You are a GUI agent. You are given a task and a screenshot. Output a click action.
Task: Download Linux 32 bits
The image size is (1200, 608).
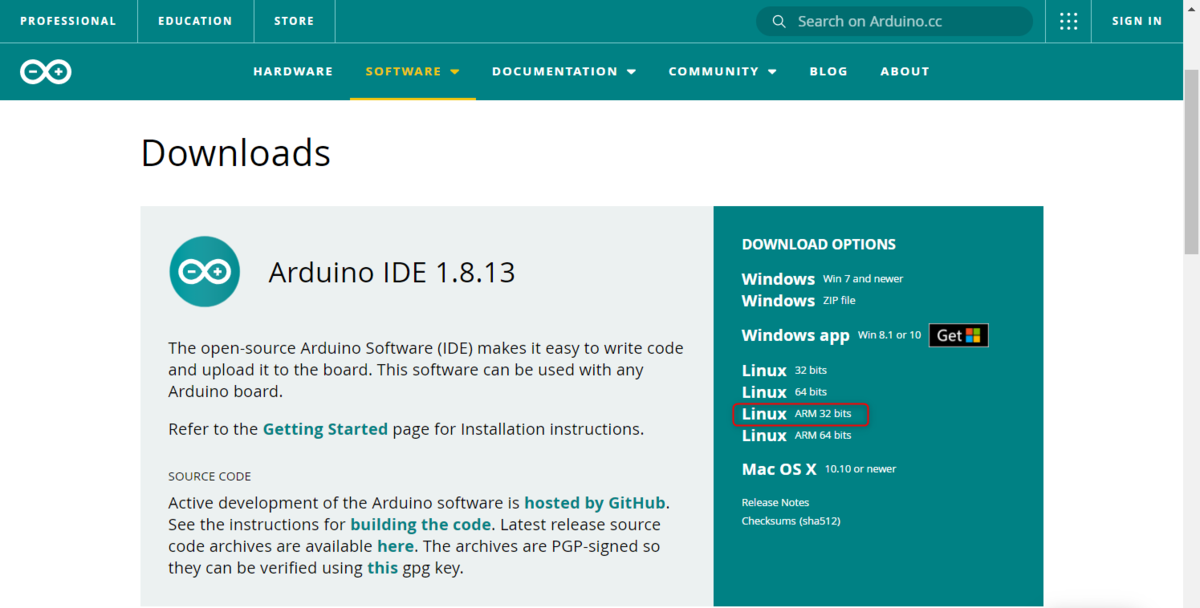click(784, 370)
